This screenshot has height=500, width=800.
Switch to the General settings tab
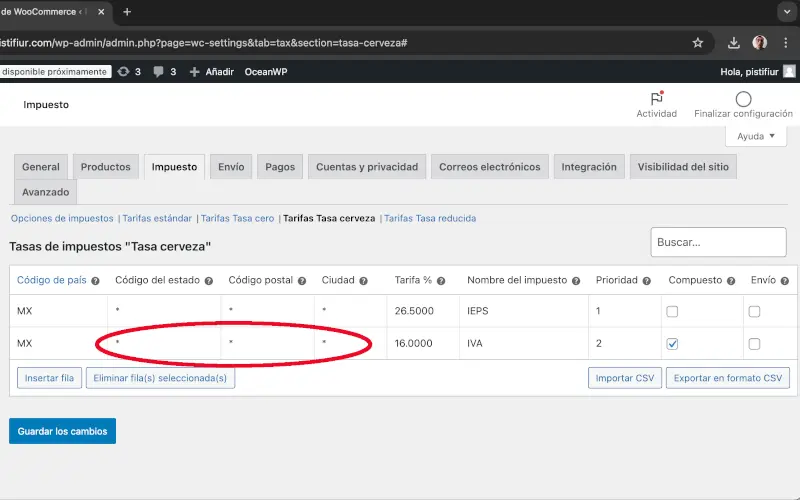pyautogui.click(x=41, y=167)
